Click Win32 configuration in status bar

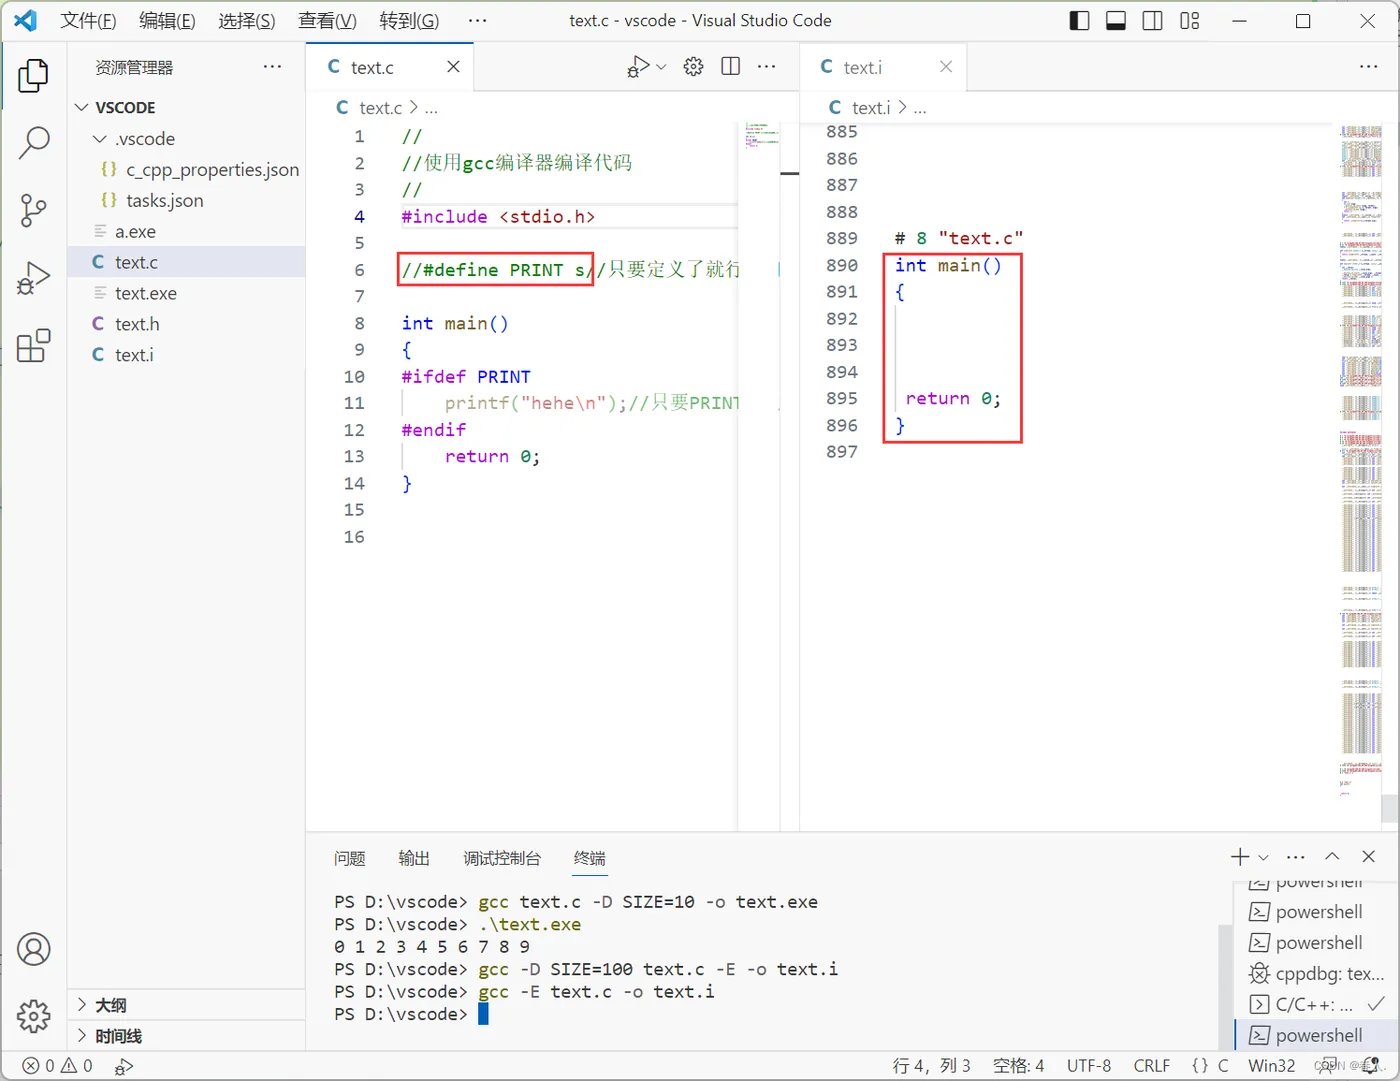tap(1272, 1066)
